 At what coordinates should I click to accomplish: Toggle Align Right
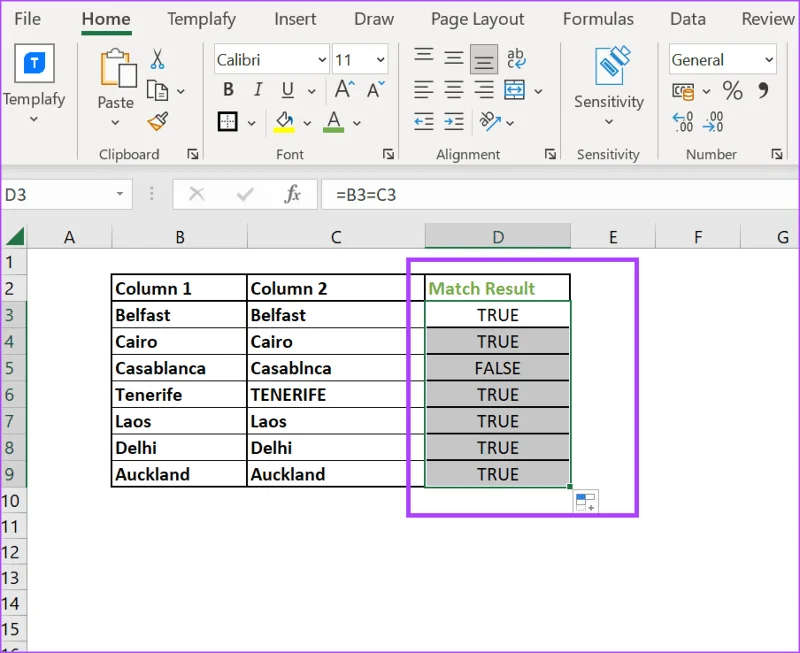[484, 90]
